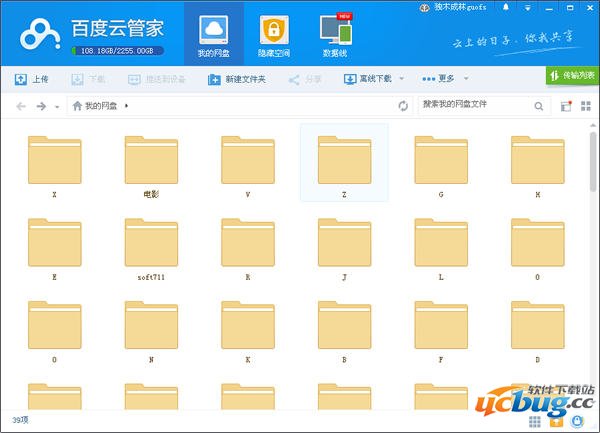
Task: Click the 分享 share button
Action: 305,79
